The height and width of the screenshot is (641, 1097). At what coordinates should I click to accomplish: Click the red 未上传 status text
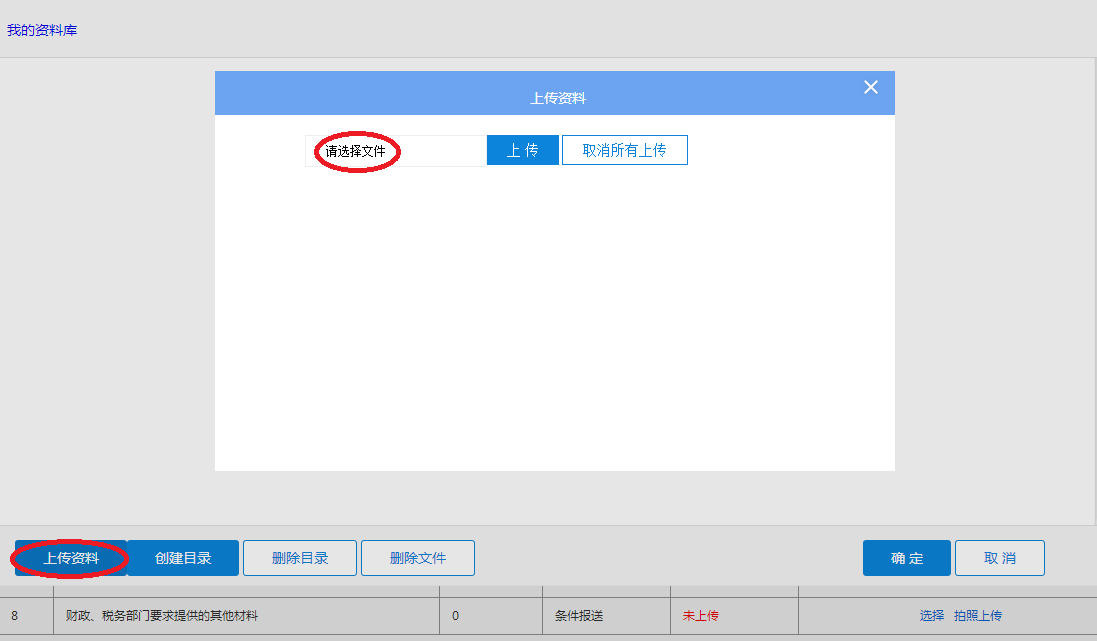(700, 616)
